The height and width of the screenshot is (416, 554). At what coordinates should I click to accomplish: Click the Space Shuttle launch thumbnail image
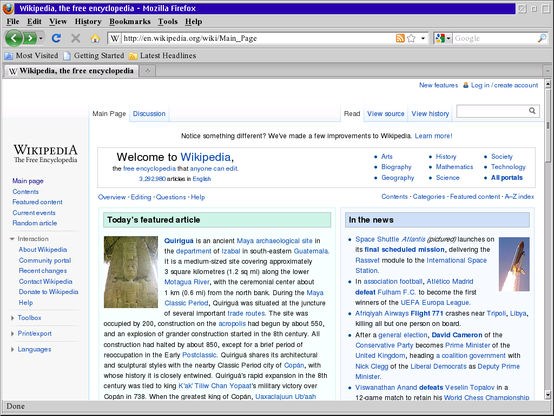tap(514, 264)
